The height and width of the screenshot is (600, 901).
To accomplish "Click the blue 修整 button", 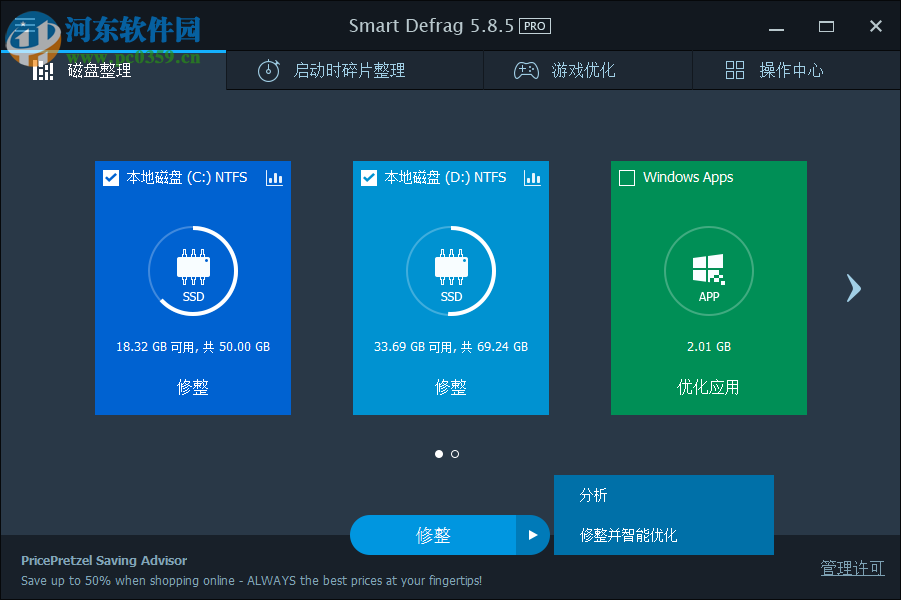I will tap(435, 535).
